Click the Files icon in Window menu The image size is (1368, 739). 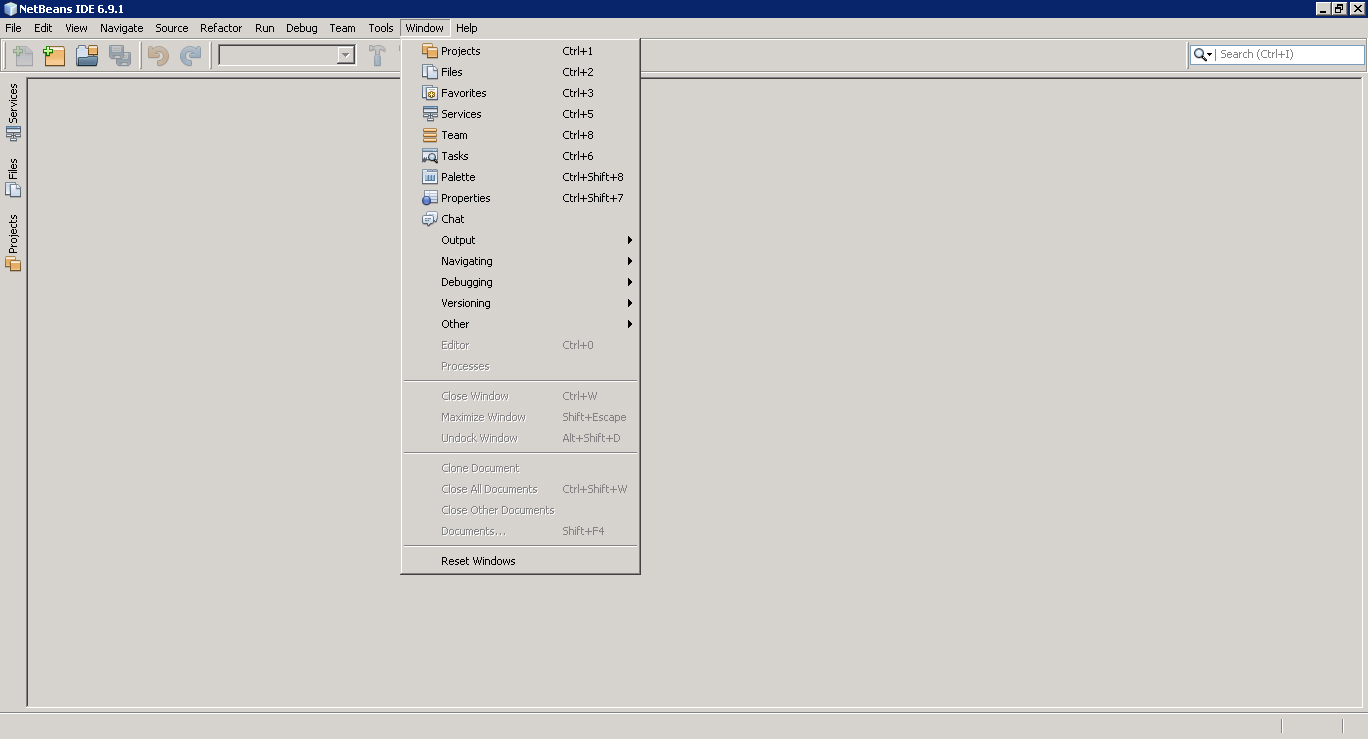(430, 72)
